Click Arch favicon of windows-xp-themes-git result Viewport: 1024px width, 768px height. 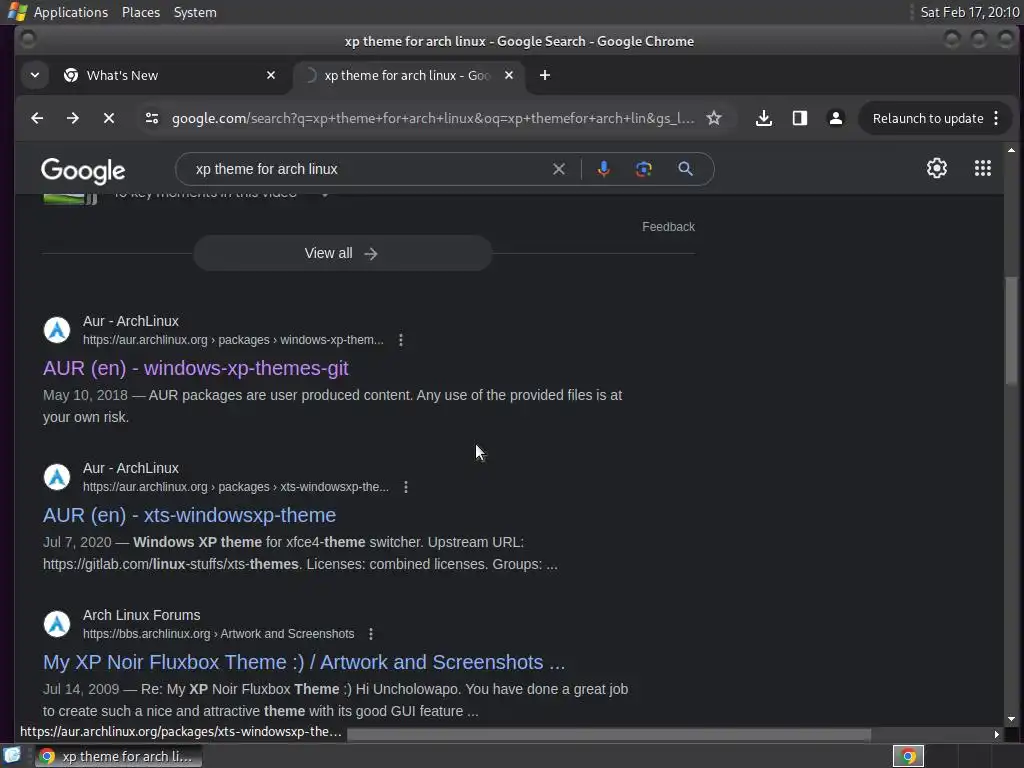[x=57, y=330]
